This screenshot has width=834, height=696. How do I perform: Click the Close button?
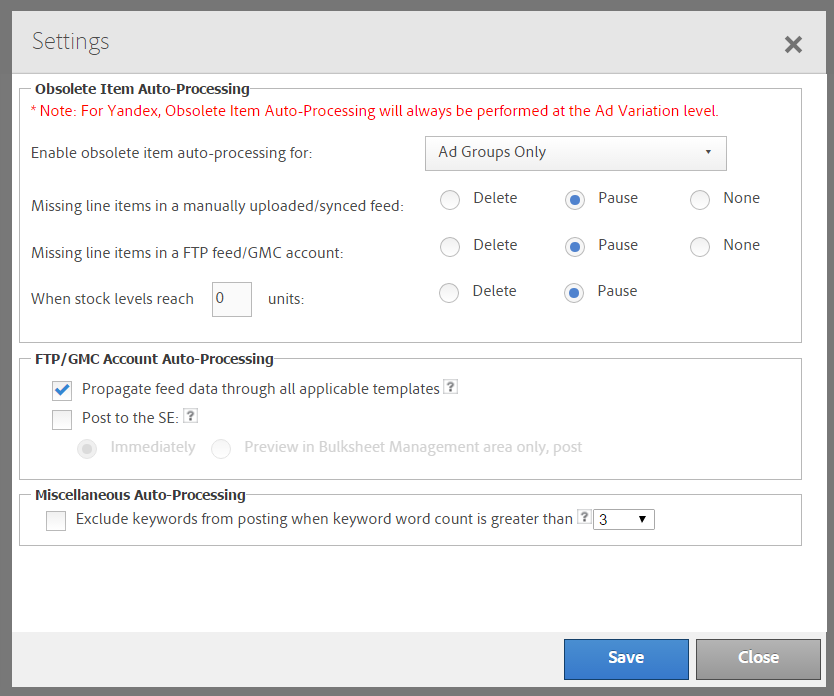pos(758,658)
